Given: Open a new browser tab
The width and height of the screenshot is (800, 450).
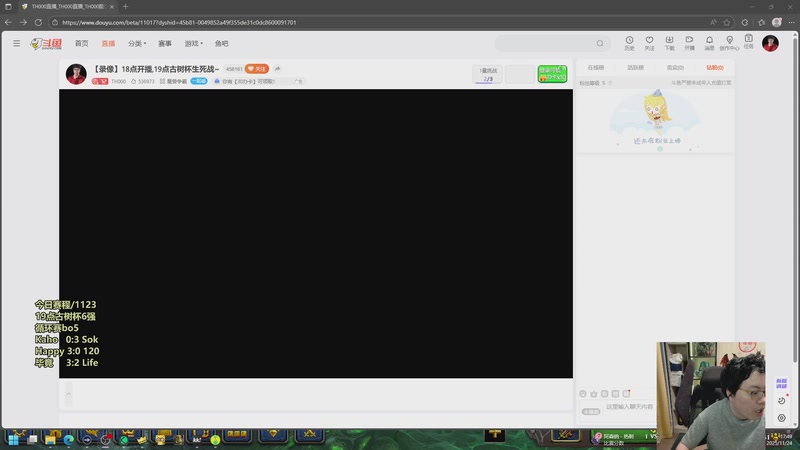Looking at the screenshot, I should 126,7.
